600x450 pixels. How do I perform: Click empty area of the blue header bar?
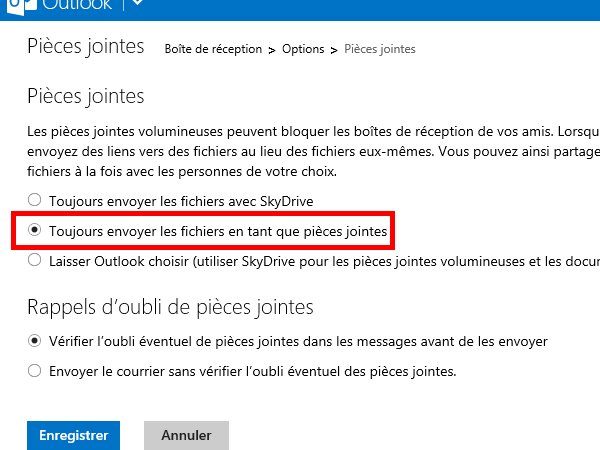click(x=367, y=10)
